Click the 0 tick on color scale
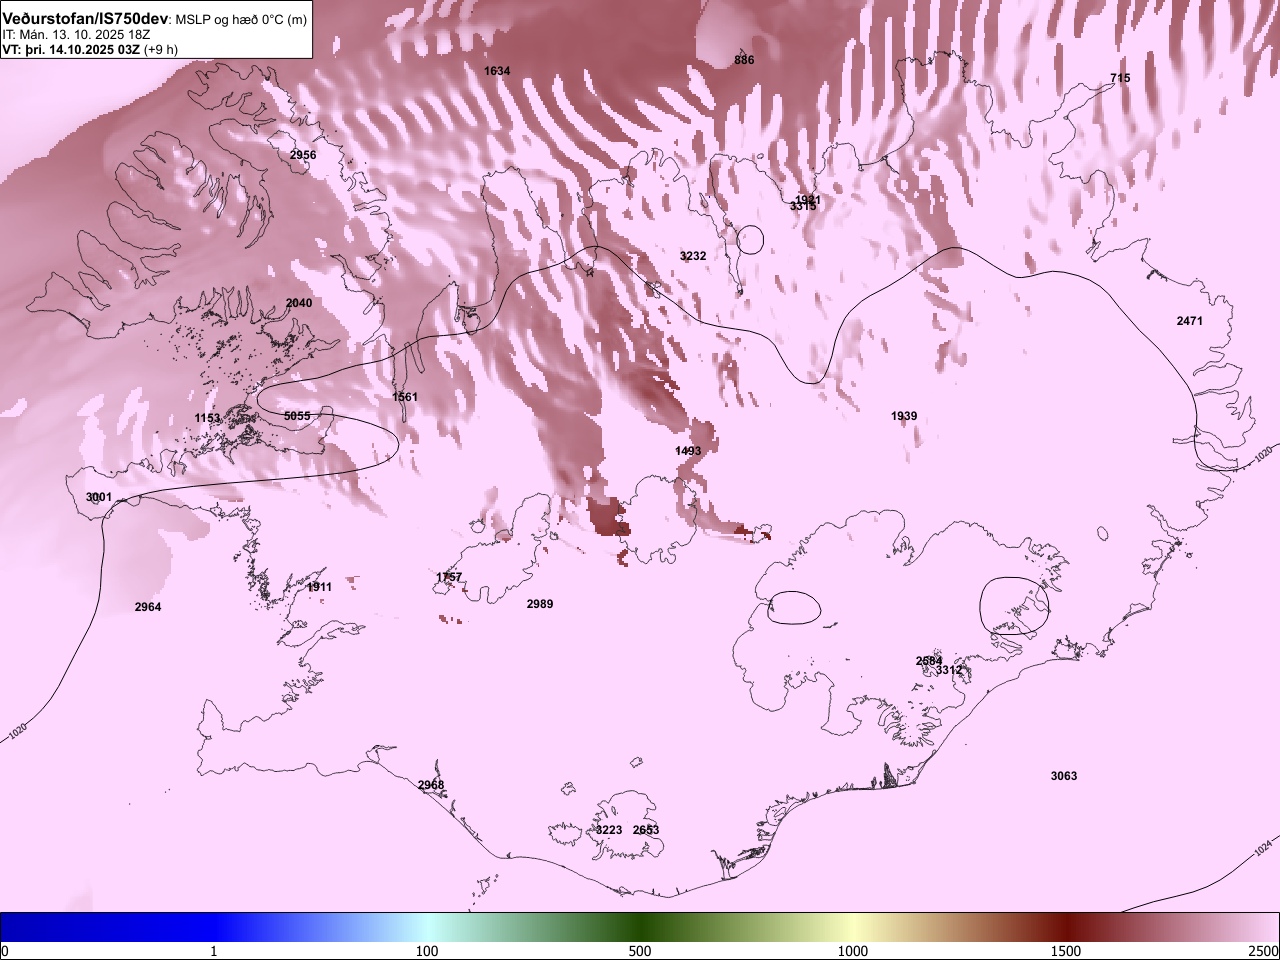Screen dimensions: 1280x960 coord(5,951)
